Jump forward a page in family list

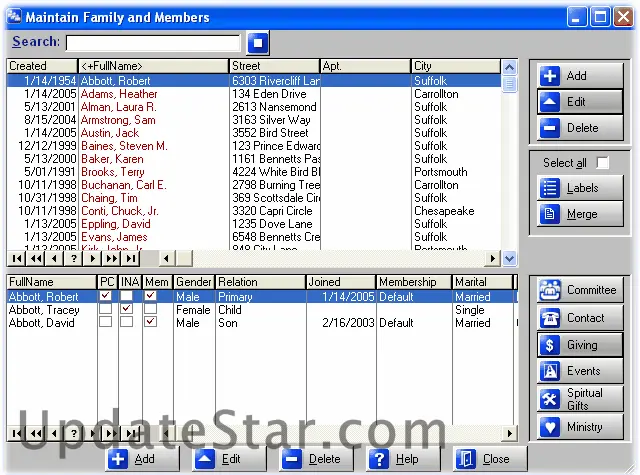coord(111,258)
